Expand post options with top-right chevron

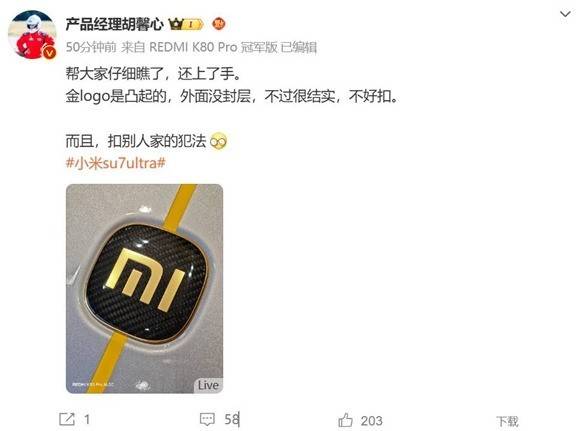(x=565, y=14)
